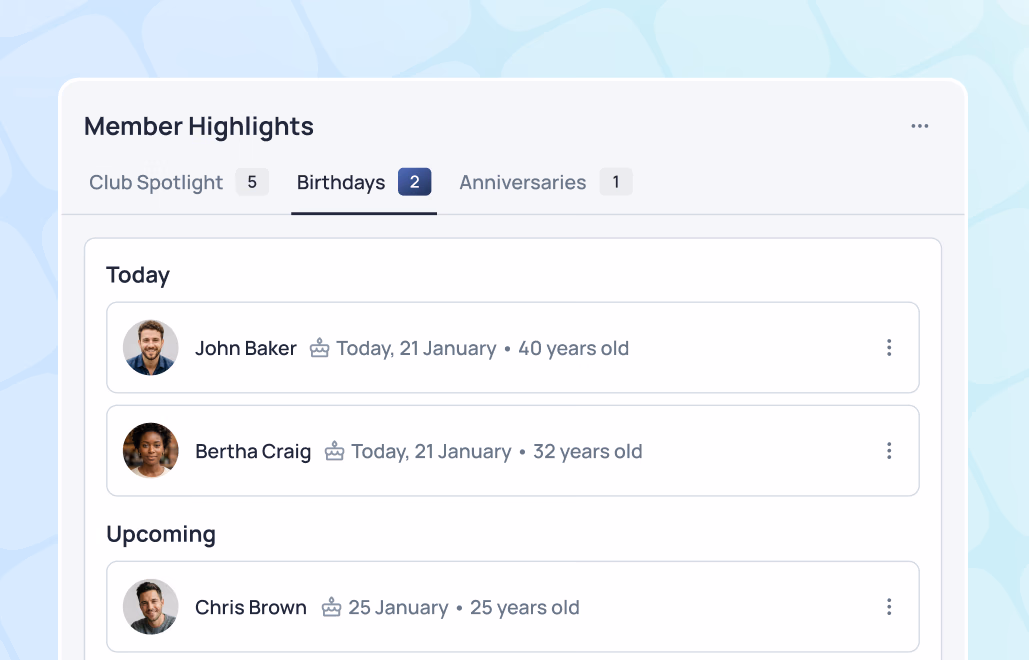This screenshot has height=660, width=1029.
Task: Click the Birthdays count badge 2
Action: (415, 182)
